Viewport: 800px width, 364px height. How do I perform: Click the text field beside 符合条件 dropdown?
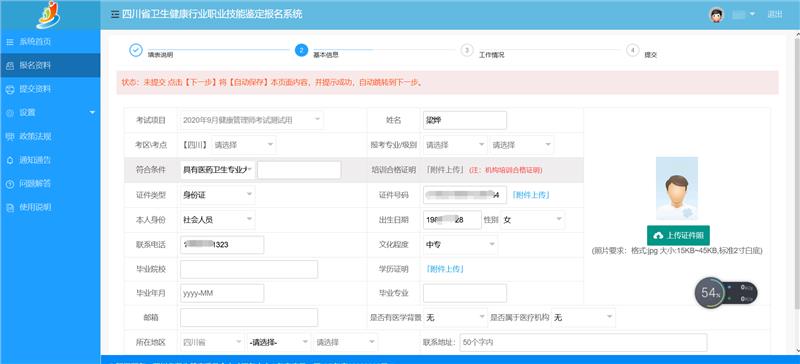[x=299, y=170]
